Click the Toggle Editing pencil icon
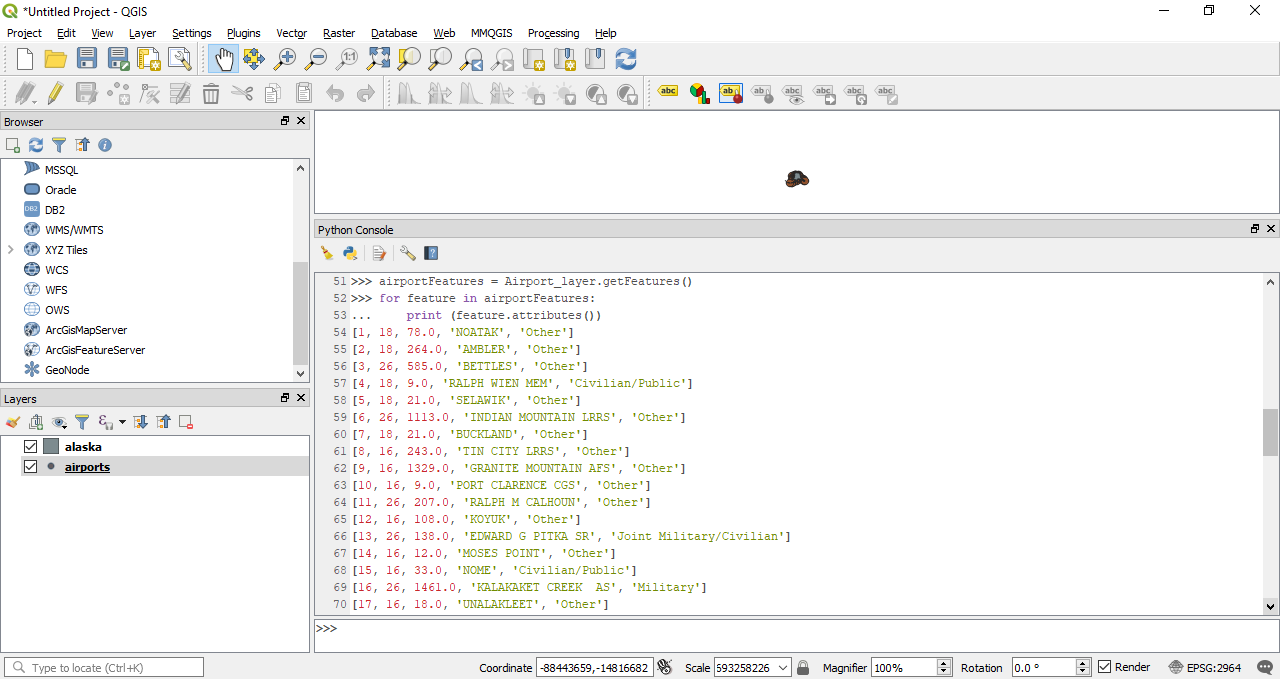Screen dimensions: 1280x679 point(56,93)
